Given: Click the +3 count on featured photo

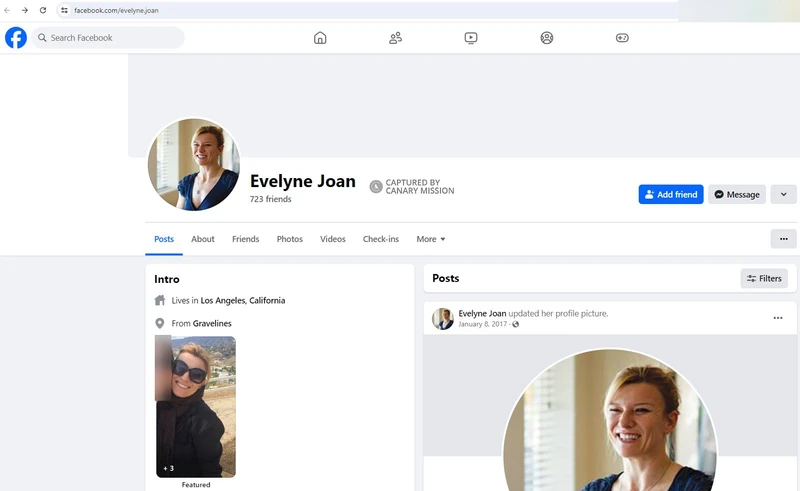Looking at the screenshot, I should tap(168, 468).
